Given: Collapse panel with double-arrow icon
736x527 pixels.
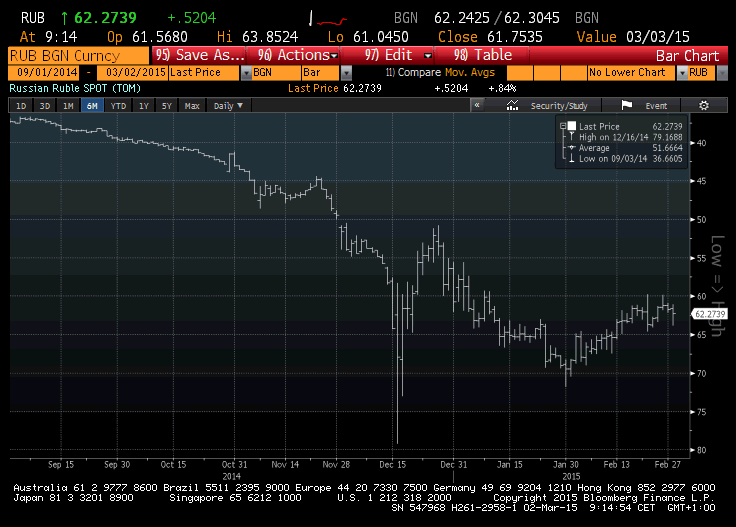Looking at the screenshot, I should pyautogui.click(x=477, y=106).
